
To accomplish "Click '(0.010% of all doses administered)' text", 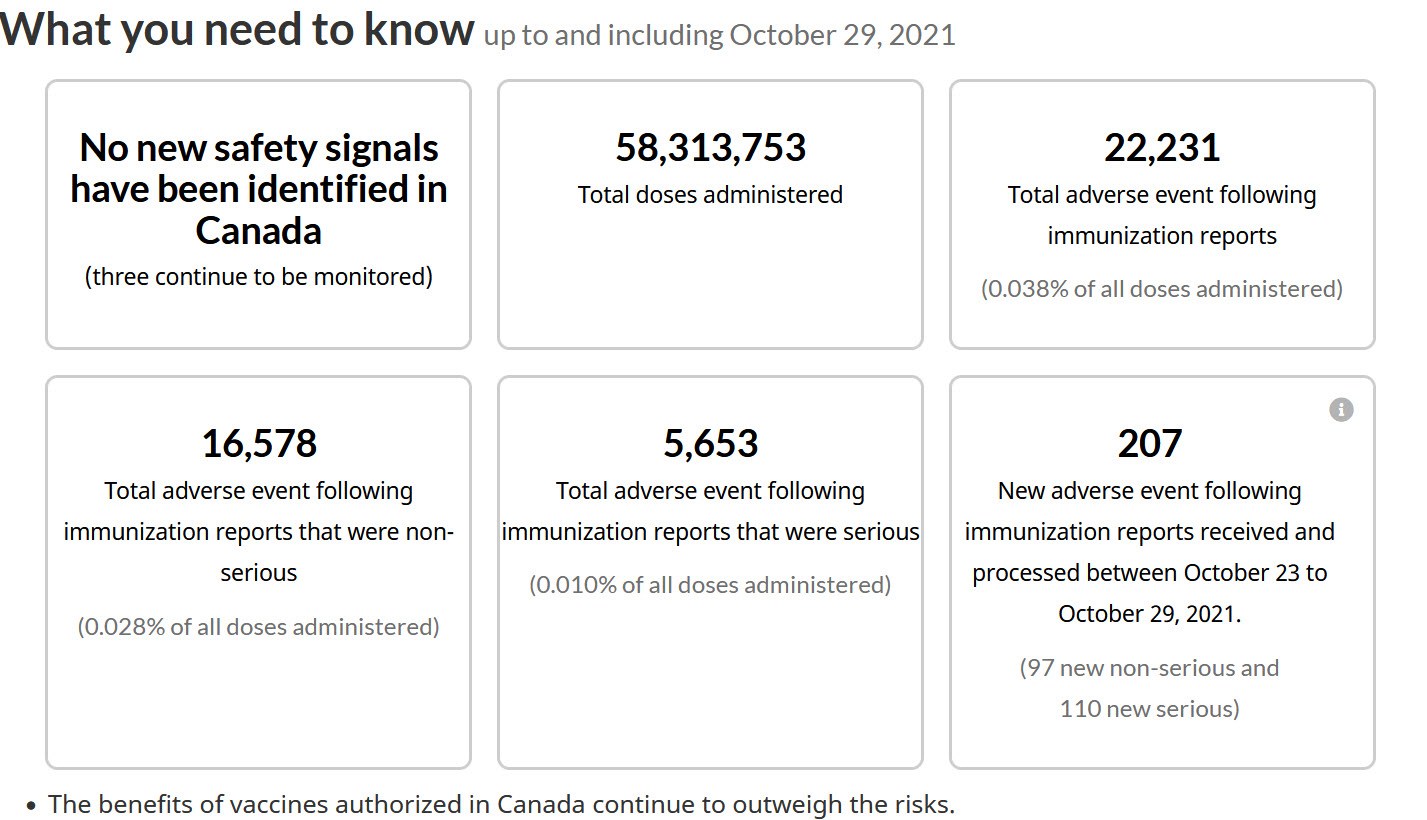I will pos(710,585).
